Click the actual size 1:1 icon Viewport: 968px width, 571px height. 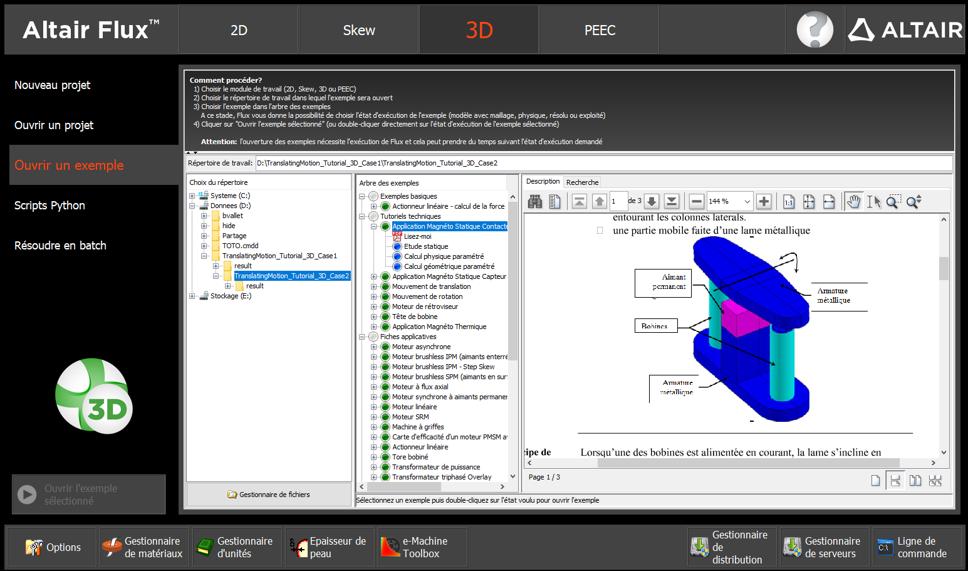coord(789,202)
